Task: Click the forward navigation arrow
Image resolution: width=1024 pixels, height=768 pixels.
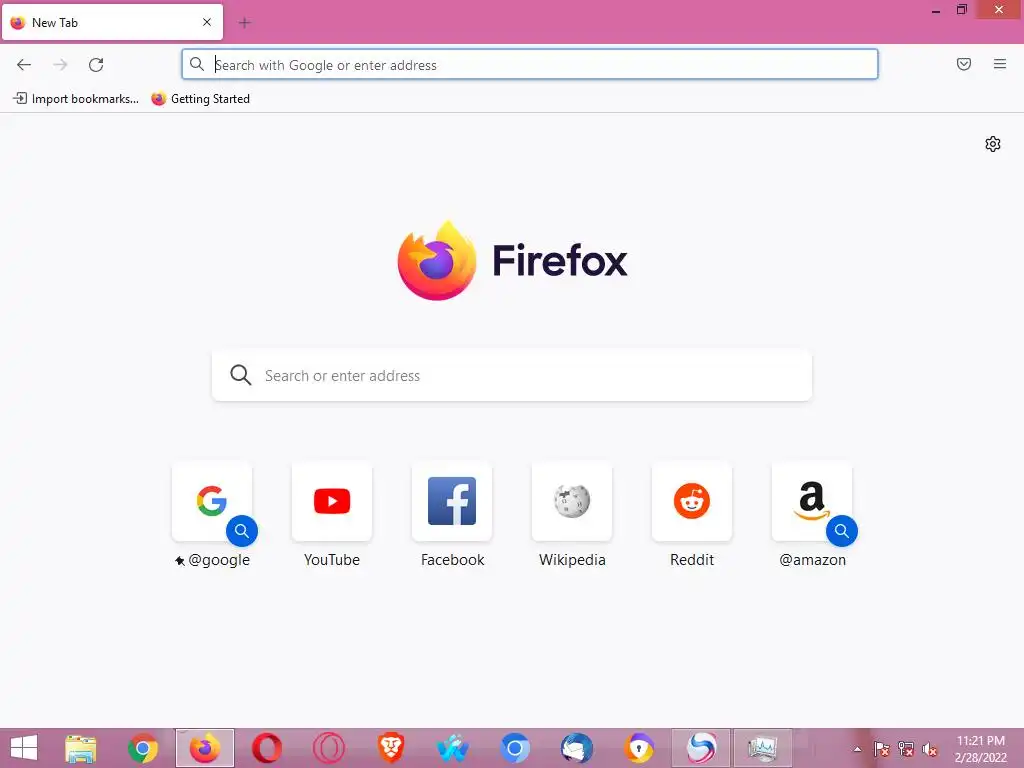Action: [60, 65]
